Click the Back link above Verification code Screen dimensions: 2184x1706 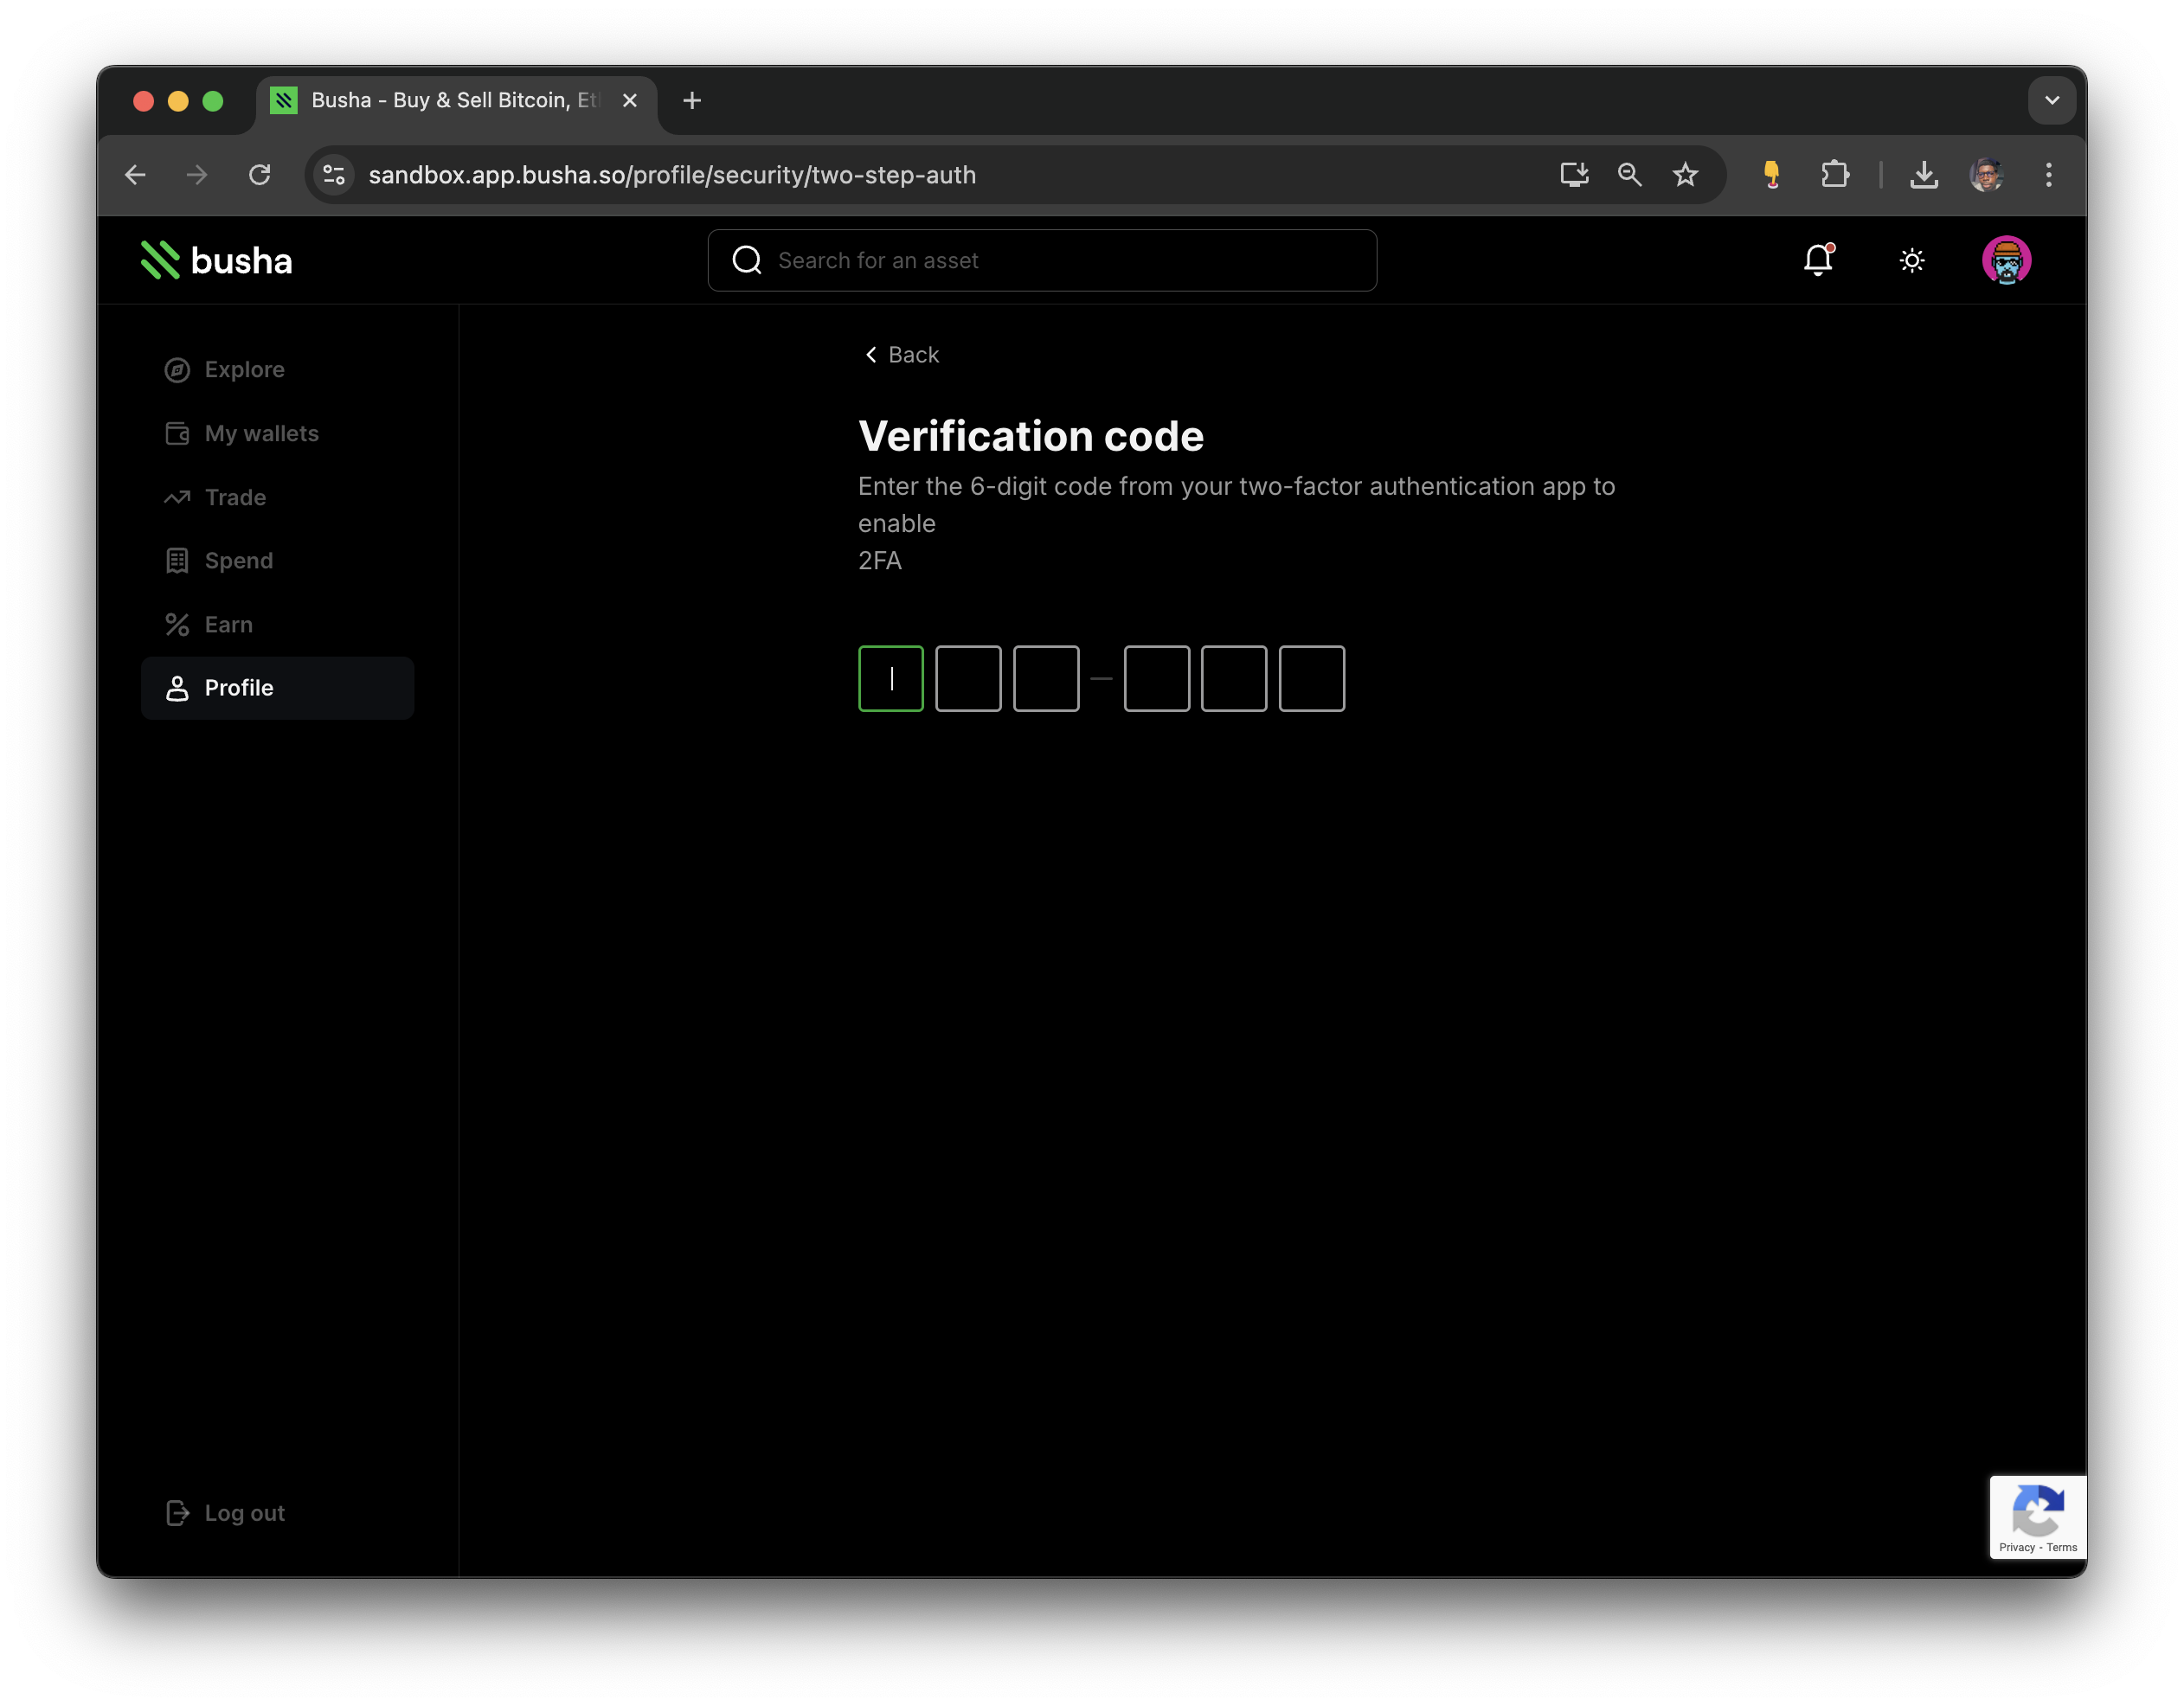pyautogui.click(x=900, y=354)
